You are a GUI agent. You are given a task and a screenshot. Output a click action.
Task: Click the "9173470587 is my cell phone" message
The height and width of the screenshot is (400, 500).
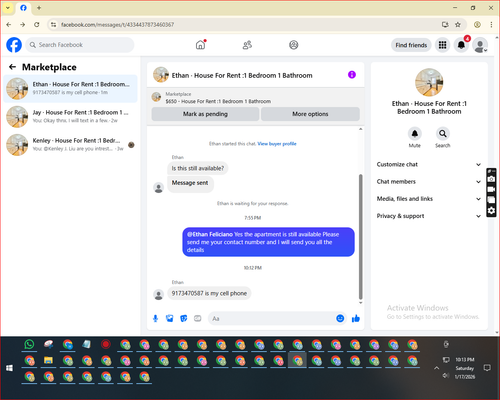point(209,293)
